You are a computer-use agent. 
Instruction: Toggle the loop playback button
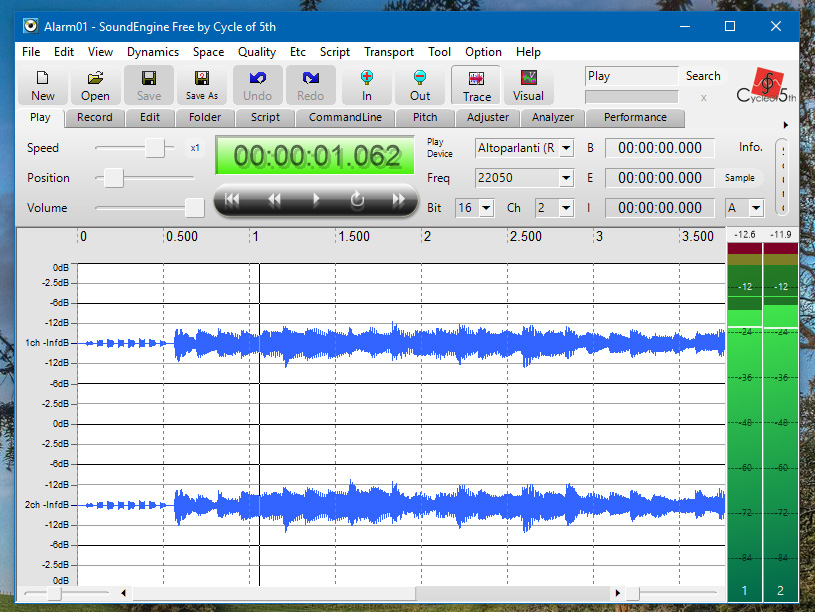(x=357, y=200)
